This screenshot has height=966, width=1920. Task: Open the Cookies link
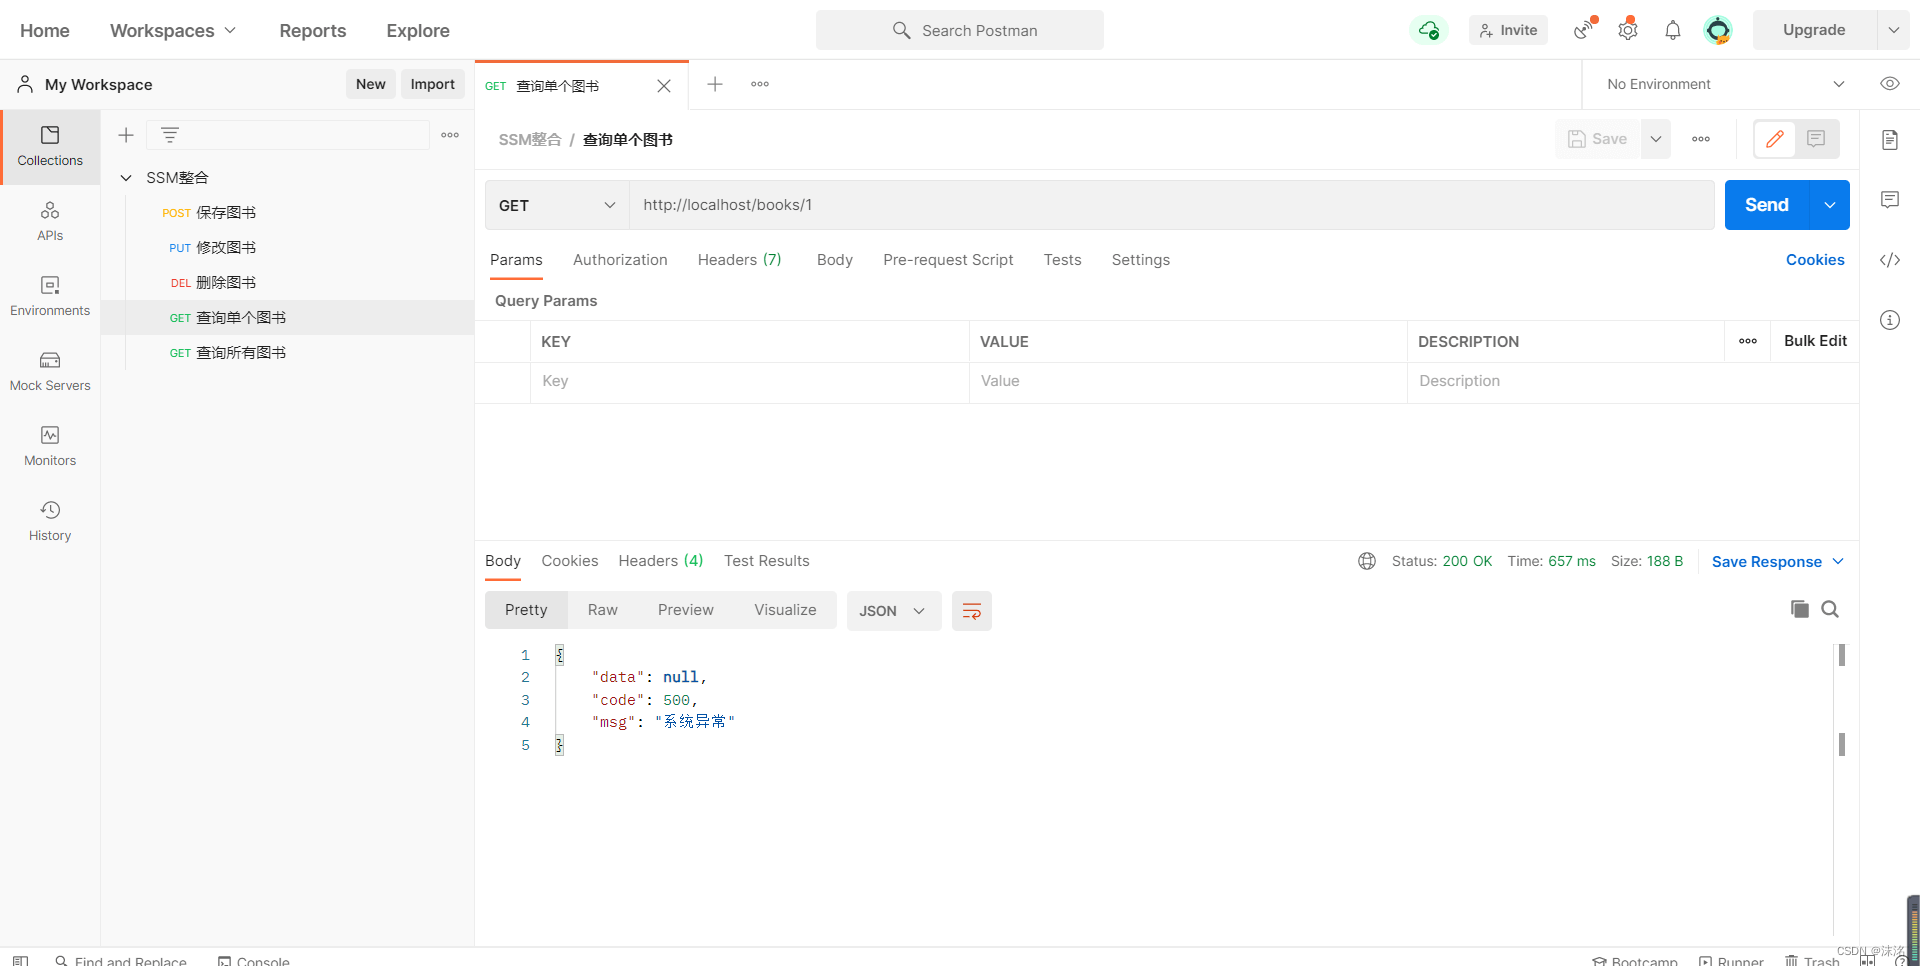tap(1814, 260)
